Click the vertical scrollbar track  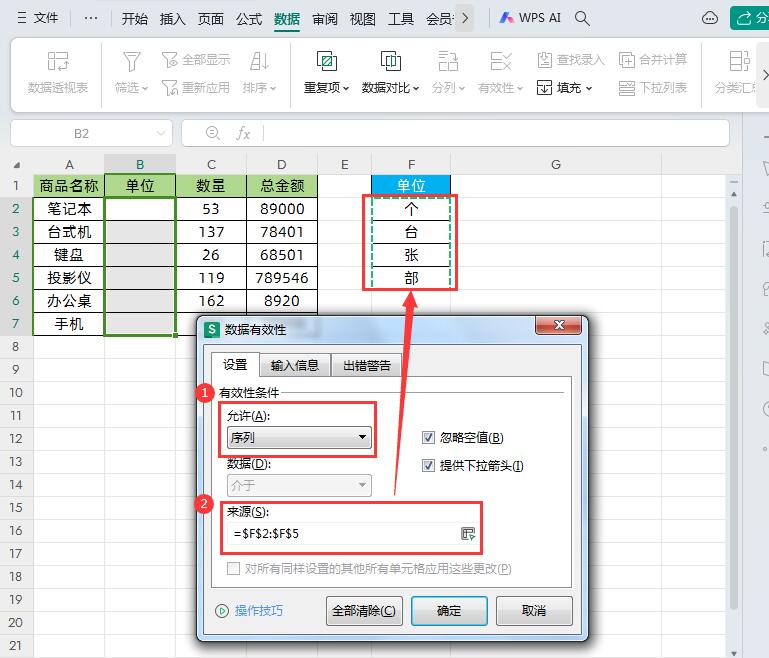(x=734, y=406)
